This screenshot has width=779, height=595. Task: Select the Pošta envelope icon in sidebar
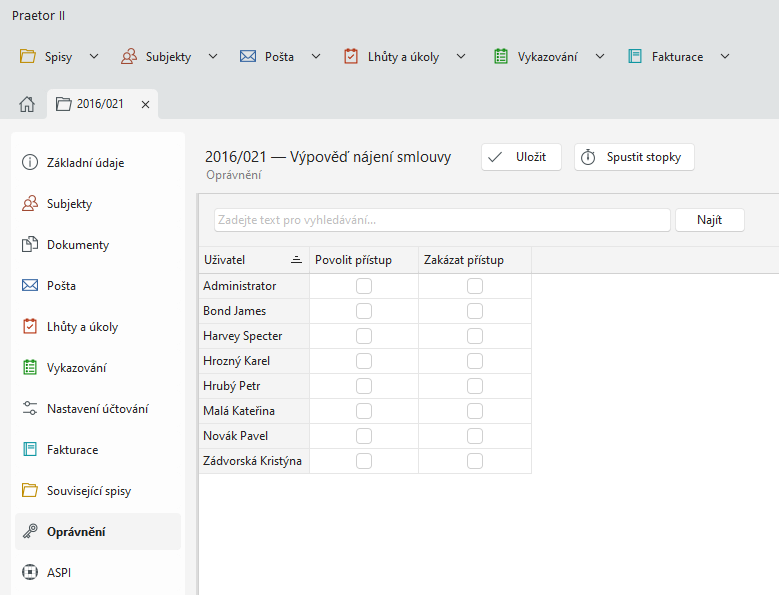30,286
